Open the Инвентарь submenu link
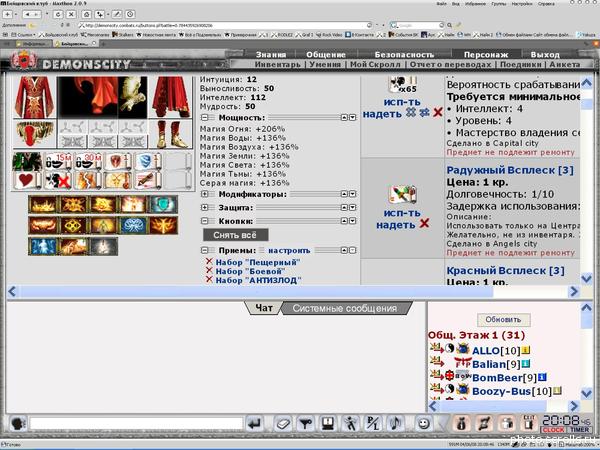This screenshot has height=450, width=600. click(x=277, y=64)
